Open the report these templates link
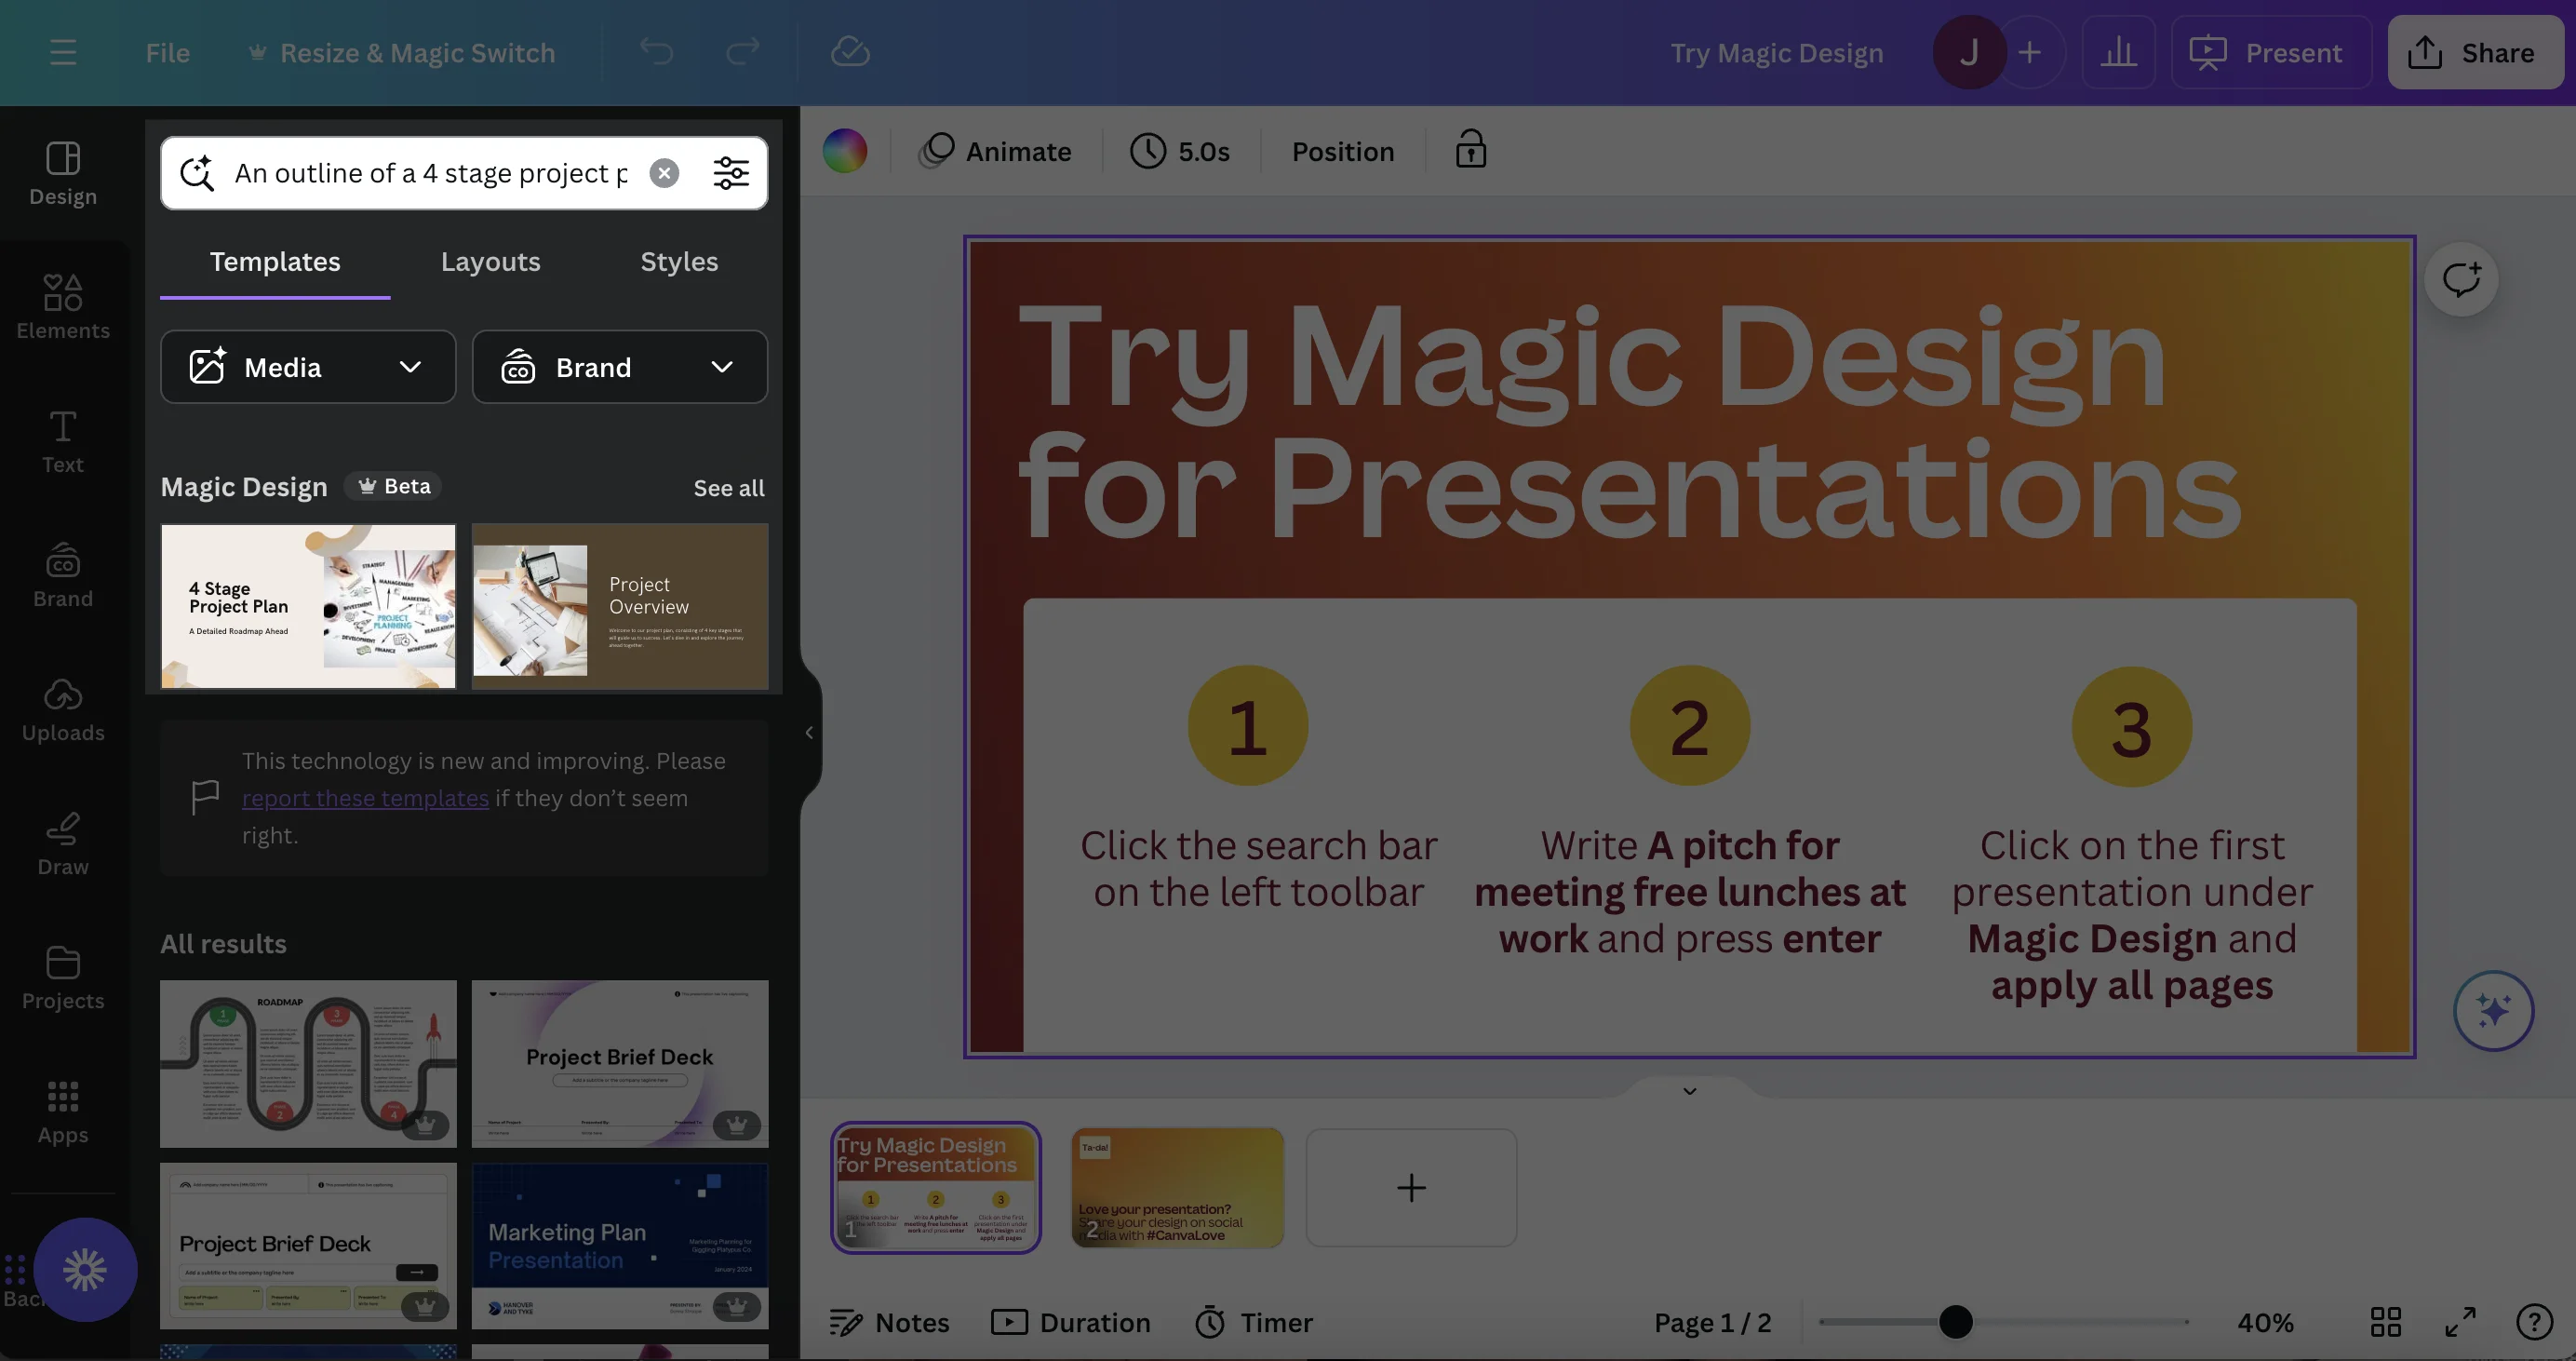Image resolution: width=2576 pixels, height=1361 pixels. tap(365, 798)
